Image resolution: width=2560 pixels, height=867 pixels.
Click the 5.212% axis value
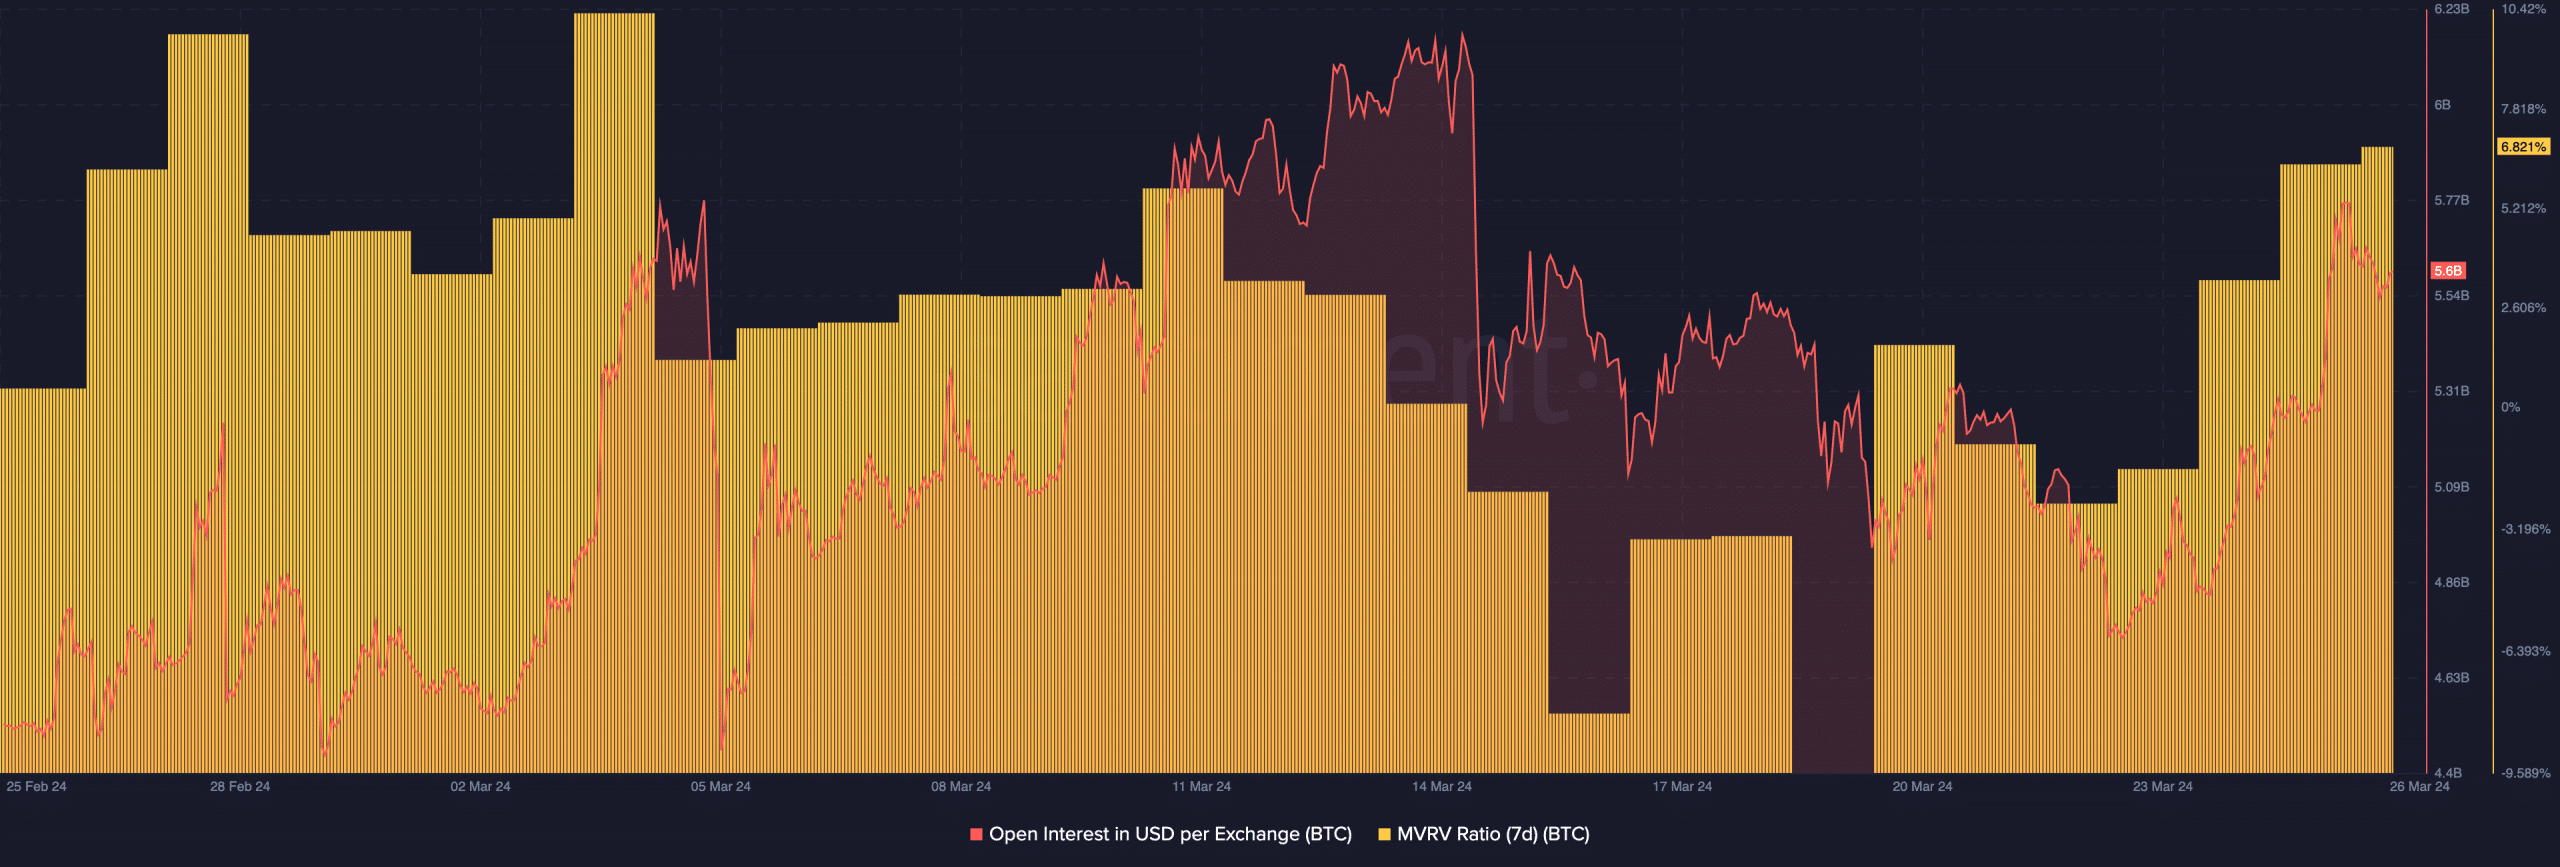[x=2523, y=209]
